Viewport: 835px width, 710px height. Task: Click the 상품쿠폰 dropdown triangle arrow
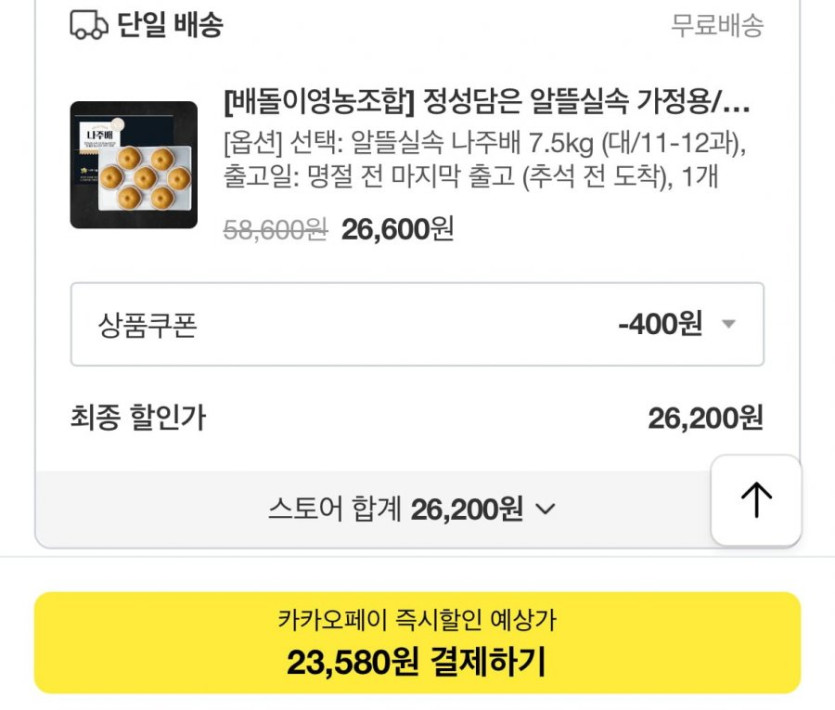tap(728, 324)
